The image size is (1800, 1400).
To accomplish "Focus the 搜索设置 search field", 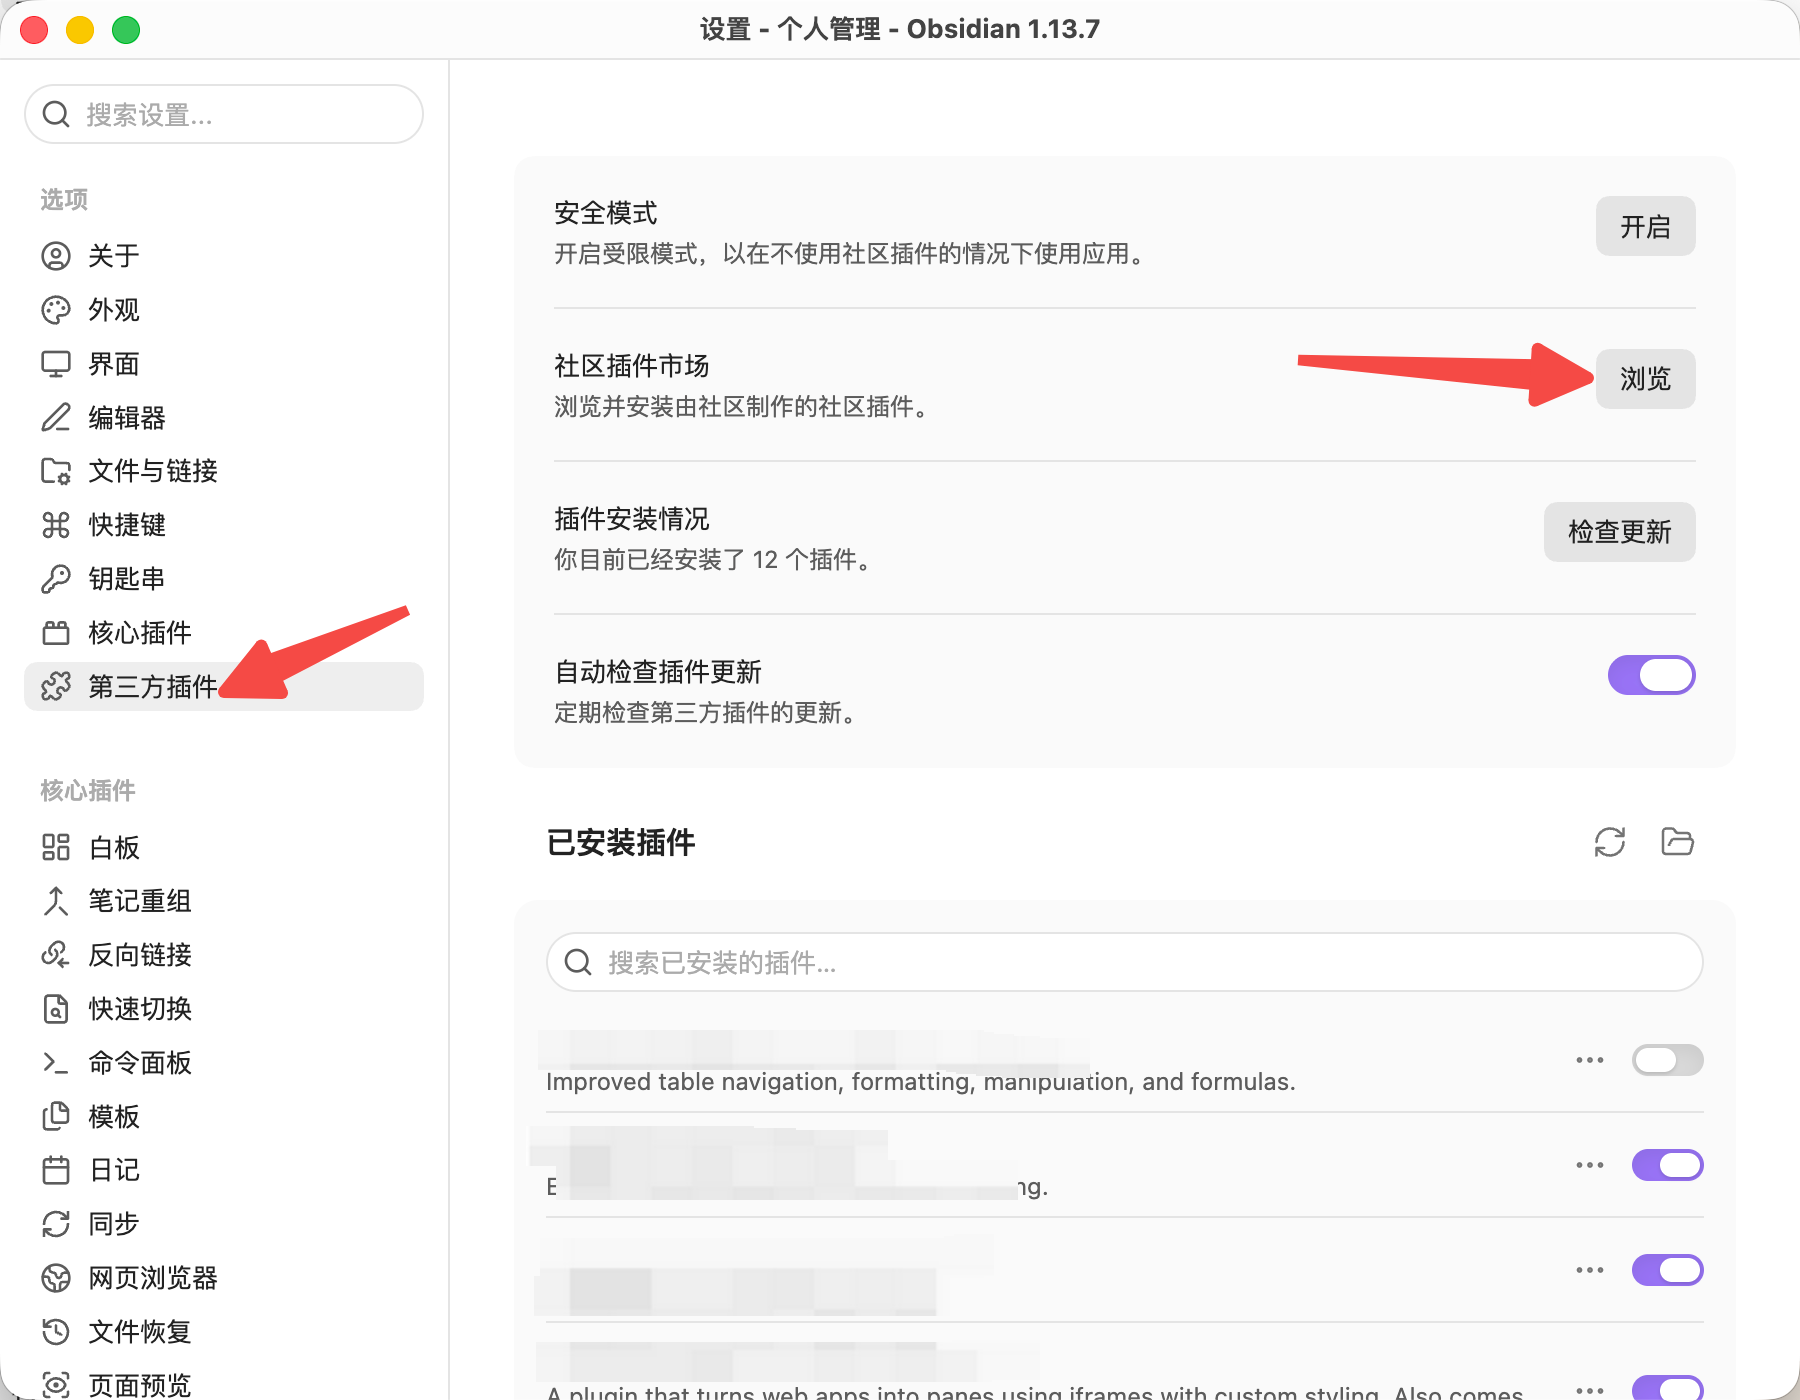I will (x=224, y=114).
